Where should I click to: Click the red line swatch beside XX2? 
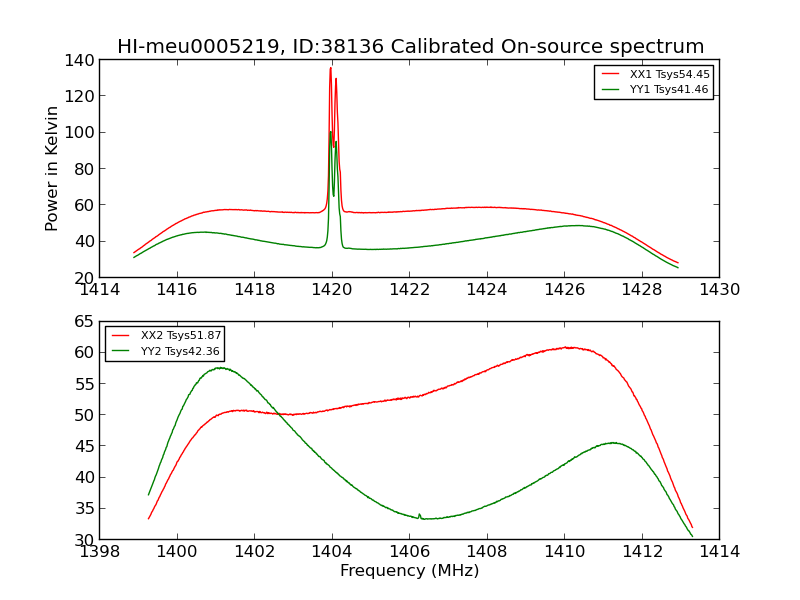pyautogui.click(x=122, y=335)
